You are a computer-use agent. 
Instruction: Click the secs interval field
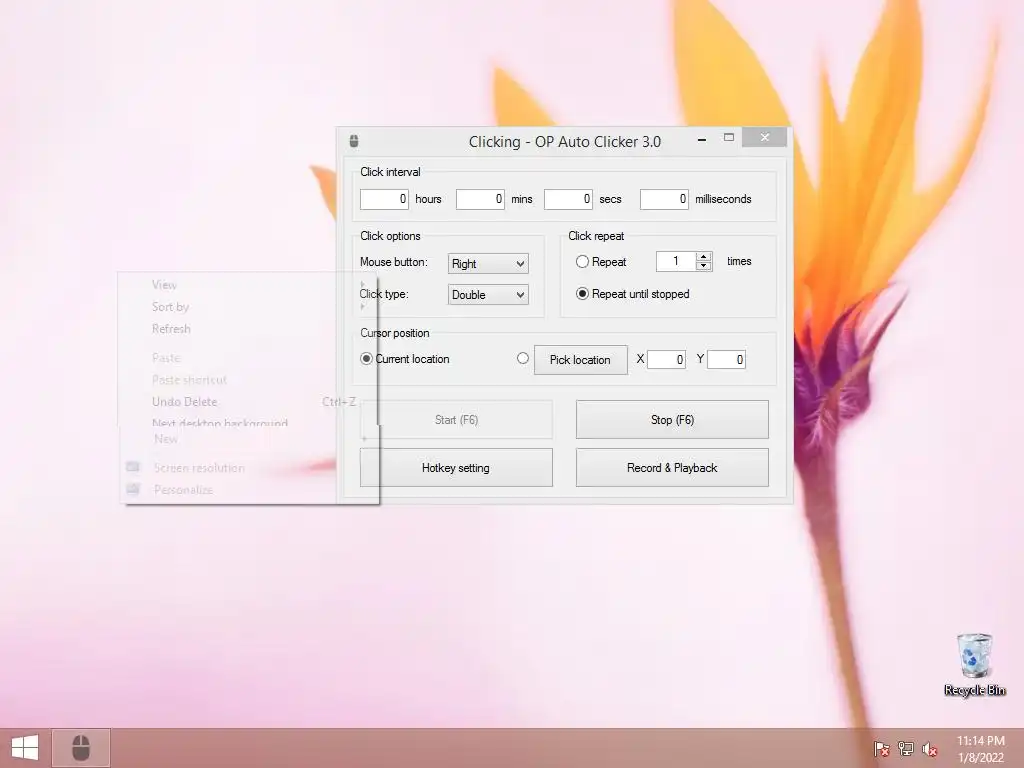[568, 199]
